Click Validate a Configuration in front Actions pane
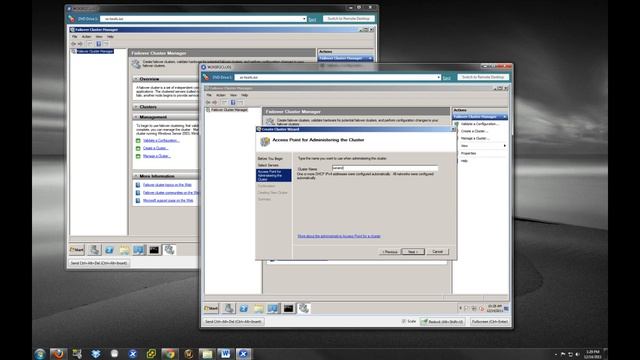This screenshot has height=360, width=640. (x=479, y=124)
